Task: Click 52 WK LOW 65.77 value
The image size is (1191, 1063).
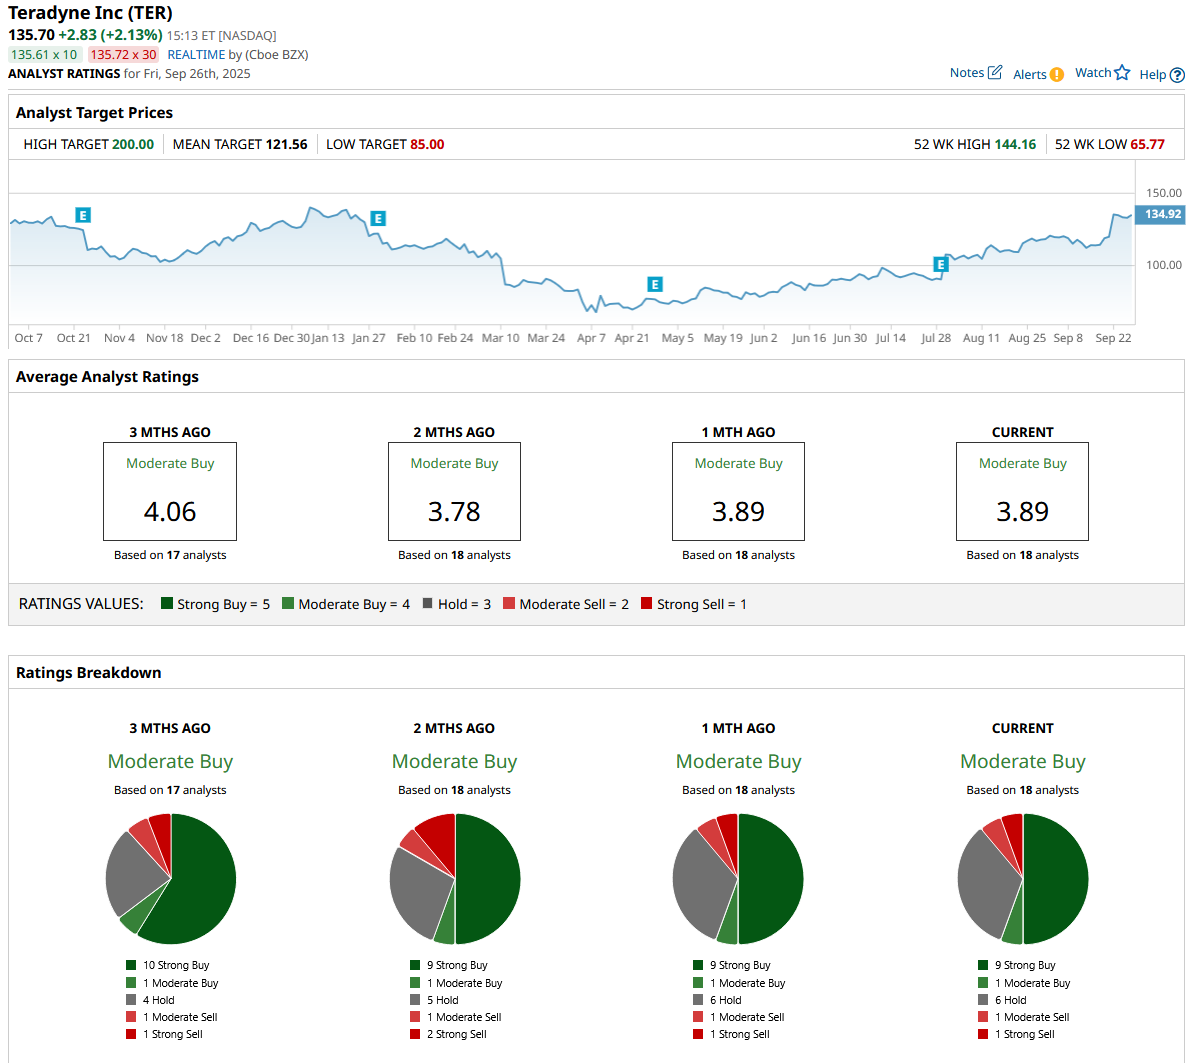Action: coord(1147,144)
